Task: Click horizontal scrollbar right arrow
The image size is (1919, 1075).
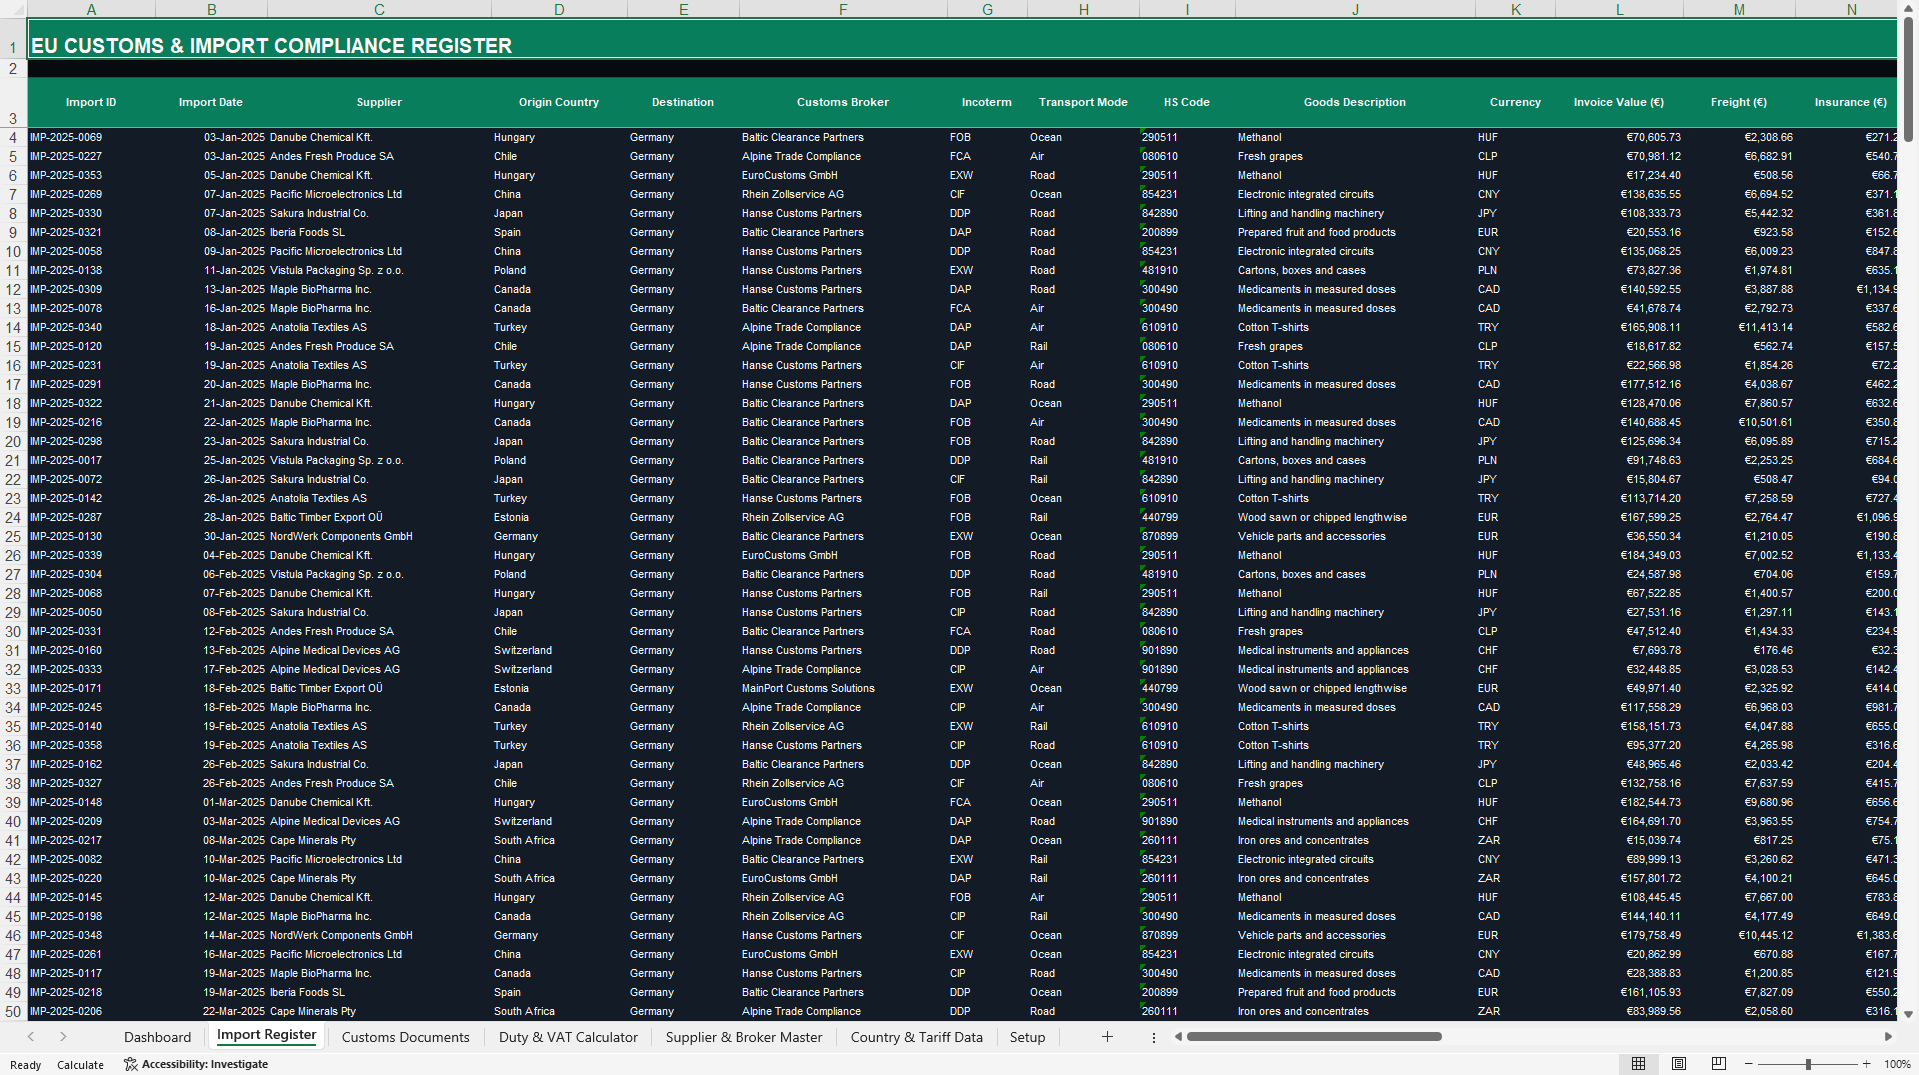Action: (1888, 1037)
